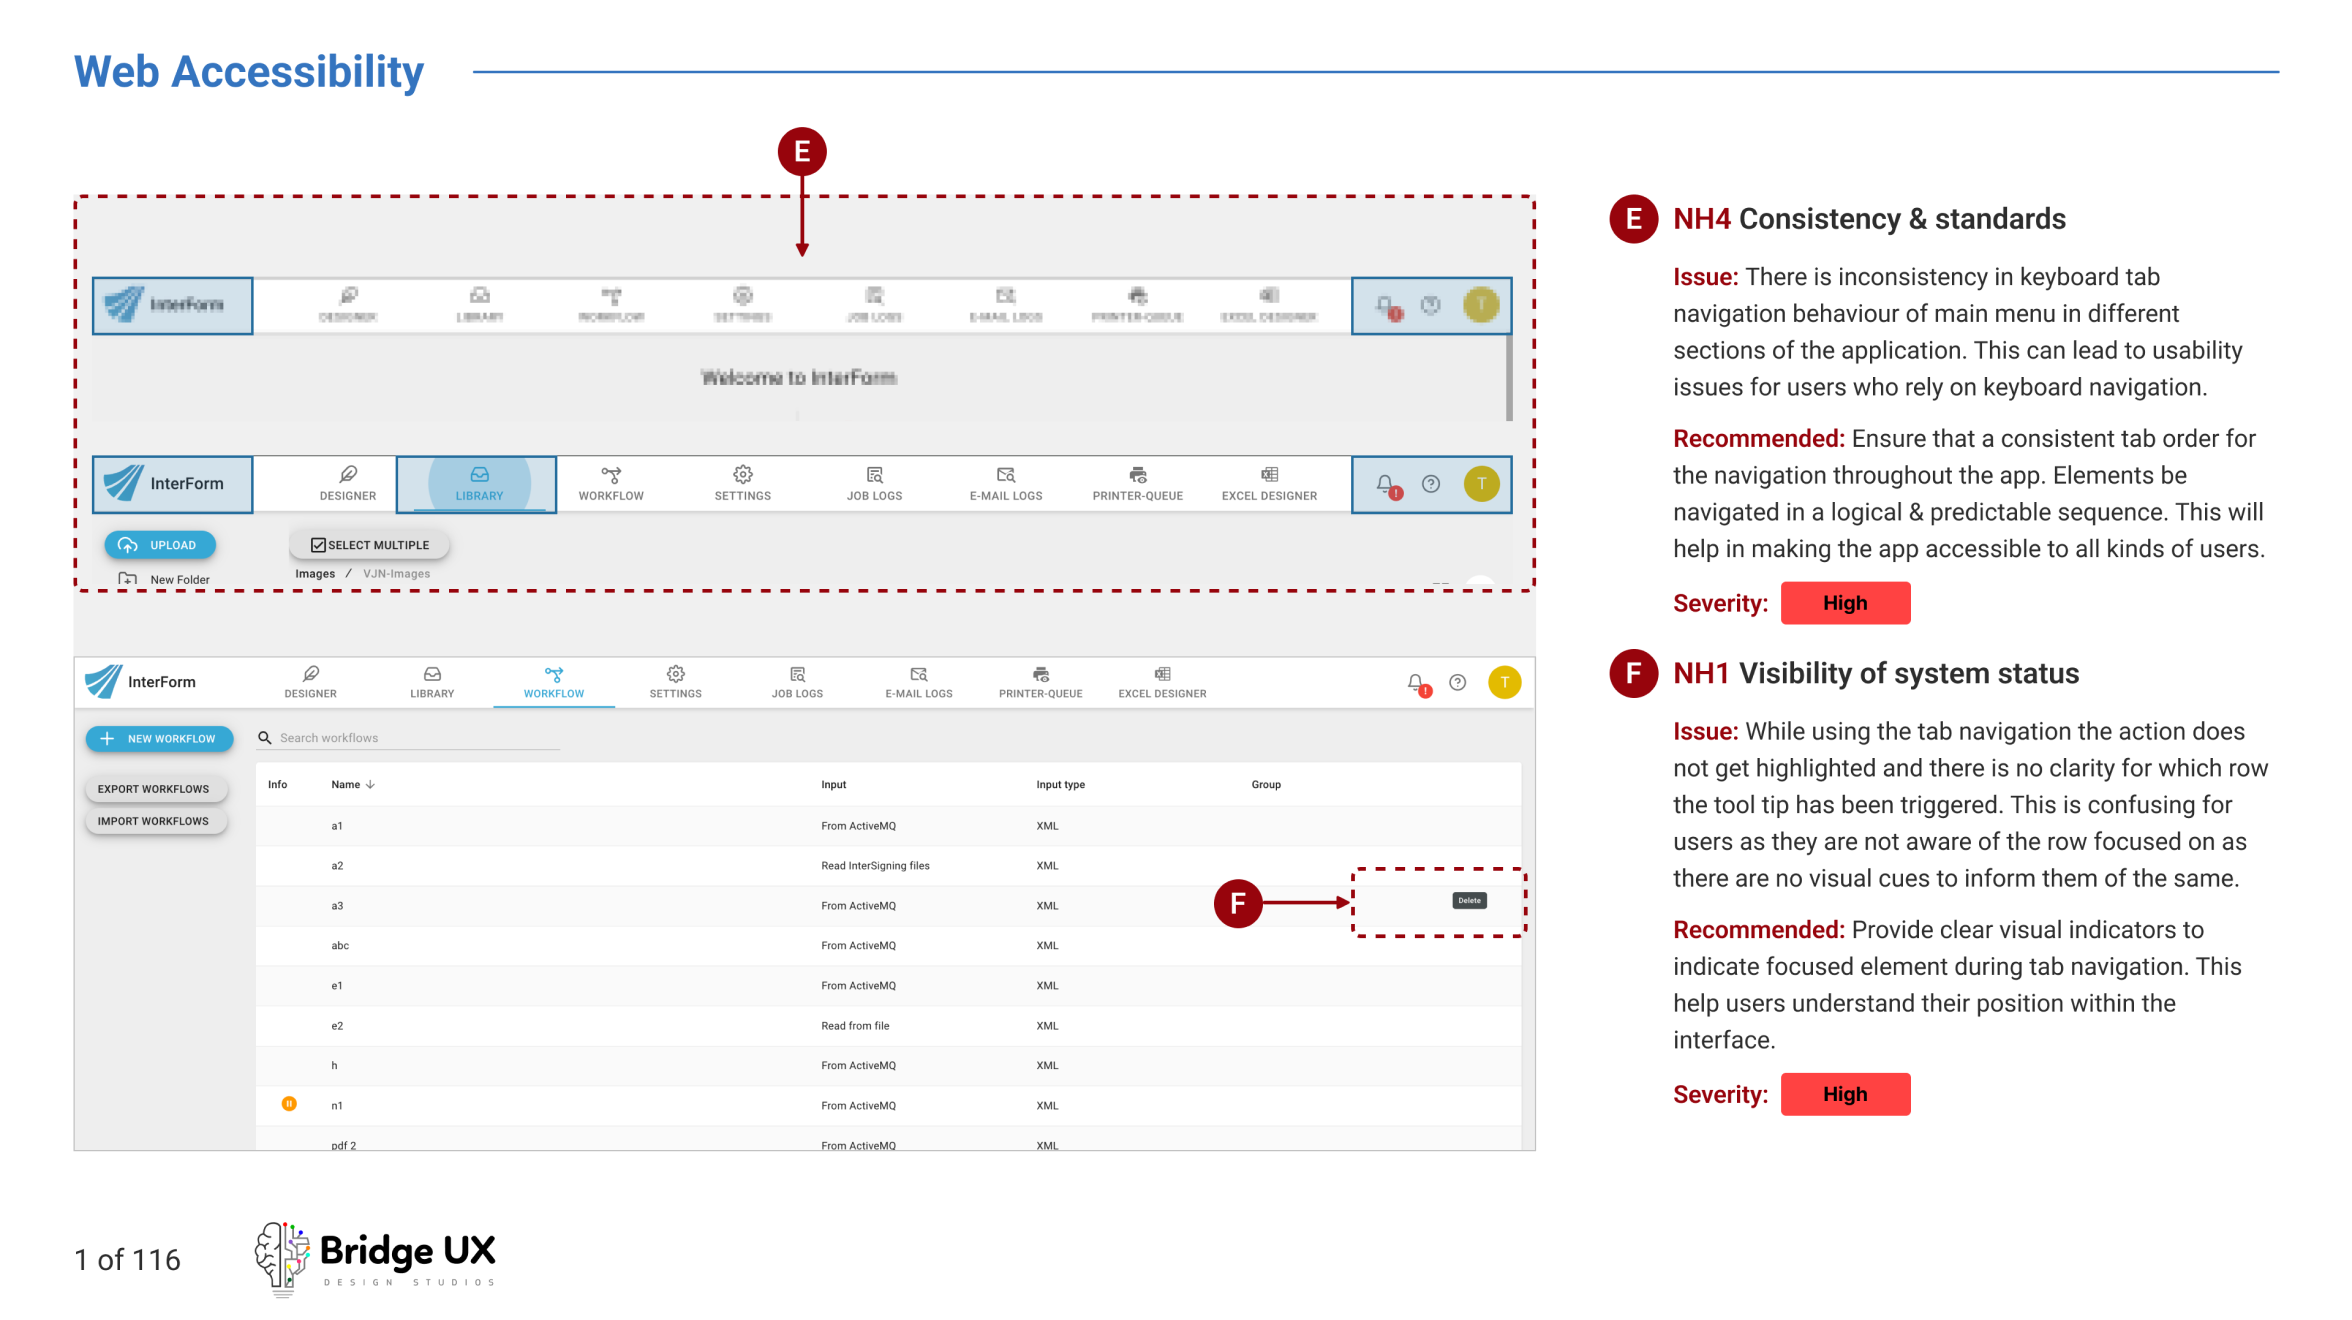Click 'Read InterSigning files' input cell
The image size is (2352, 1320).
(x=876, y=866)
